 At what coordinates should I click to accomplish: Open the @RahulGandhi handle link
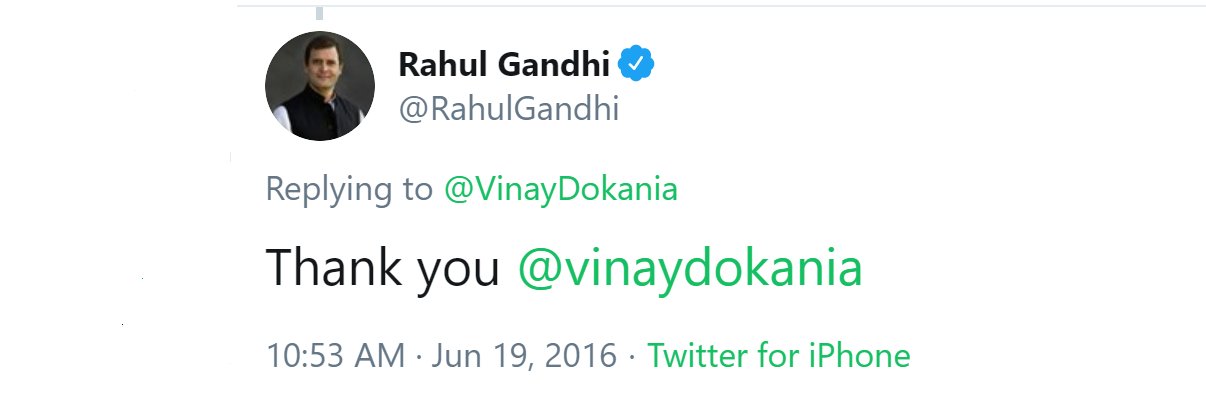point(509,110)
